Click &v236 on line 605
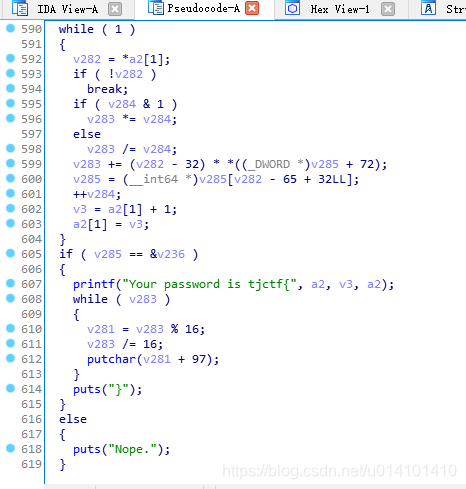 click(167, 254)
